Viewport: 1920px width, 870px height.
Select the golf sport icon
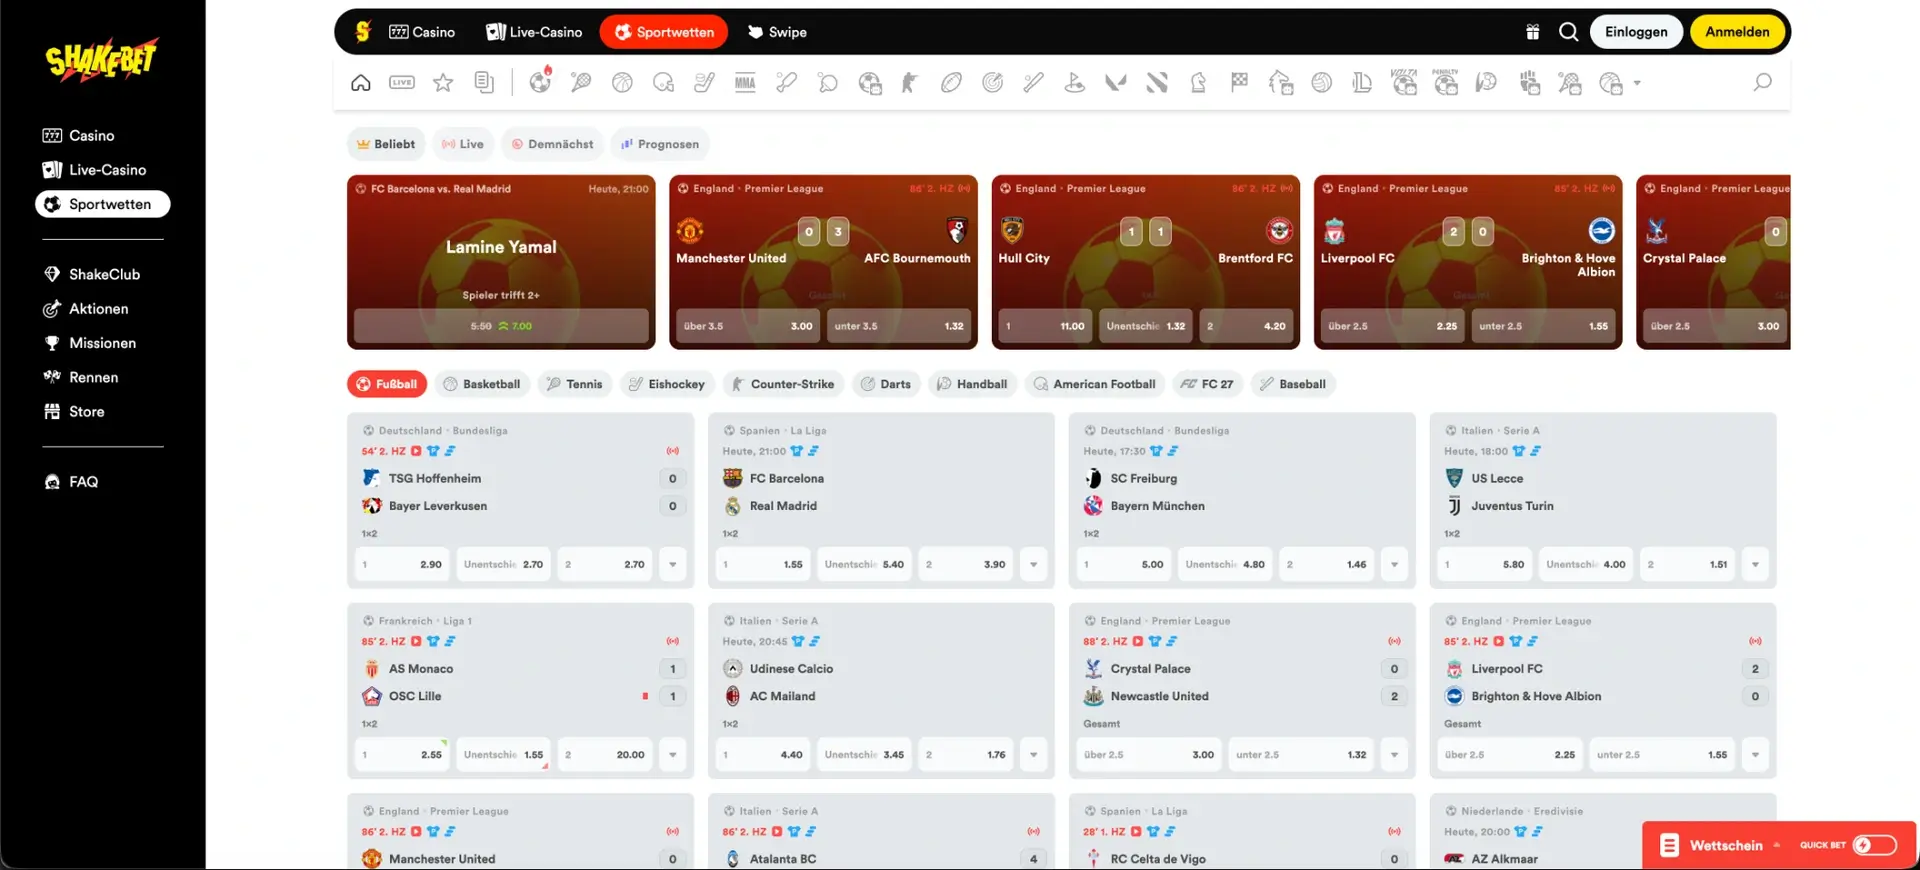1075,83
